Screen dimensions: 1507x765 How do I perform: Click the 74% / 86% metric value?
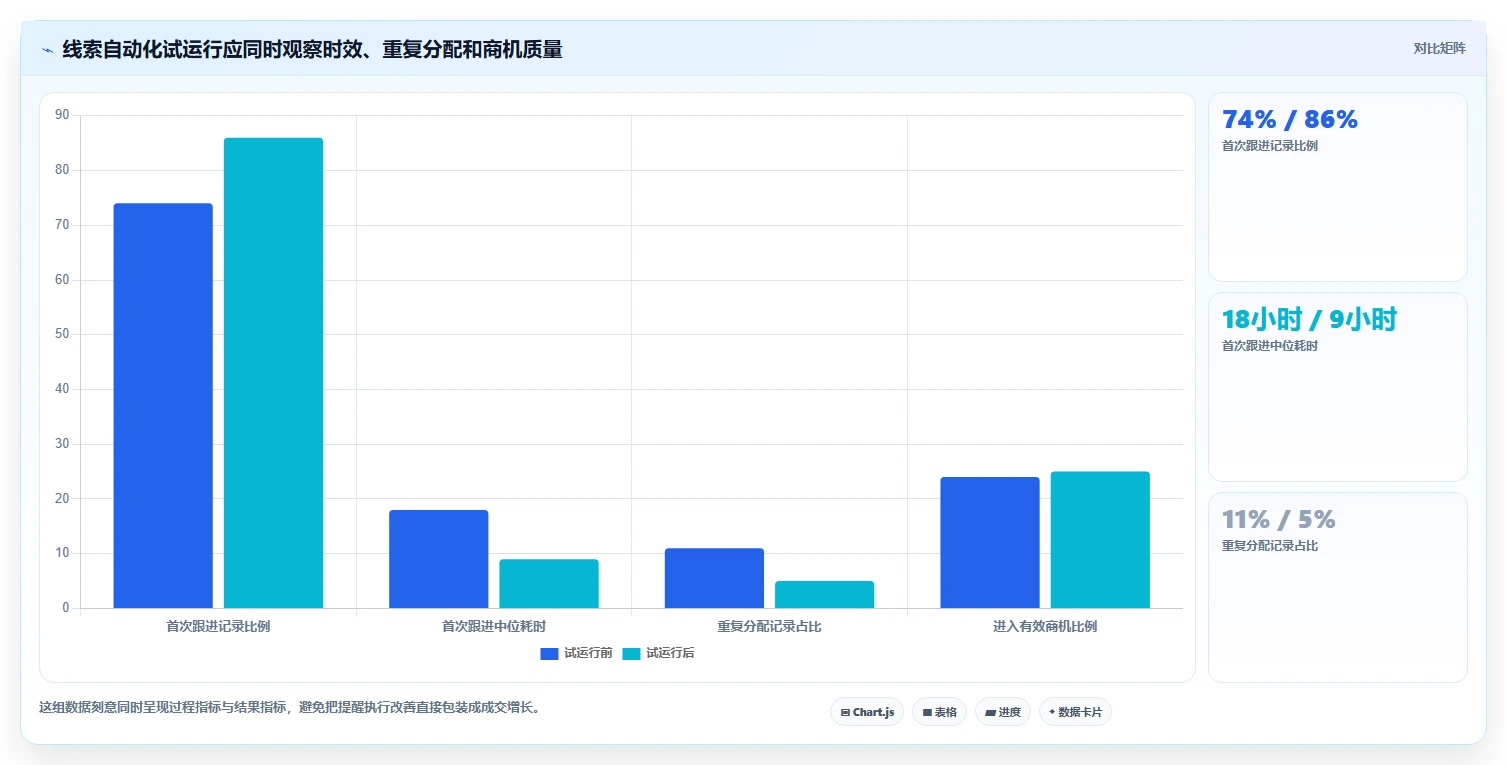point(1290,120)
